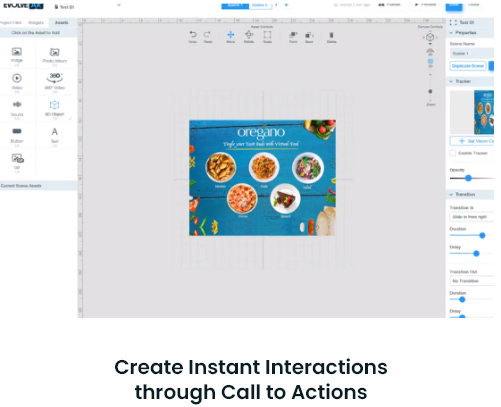This screenshot has width=501, height=407.
Task: Open the project name dropdown arrow
Action: pyautogui.click(x=119, y=5)
